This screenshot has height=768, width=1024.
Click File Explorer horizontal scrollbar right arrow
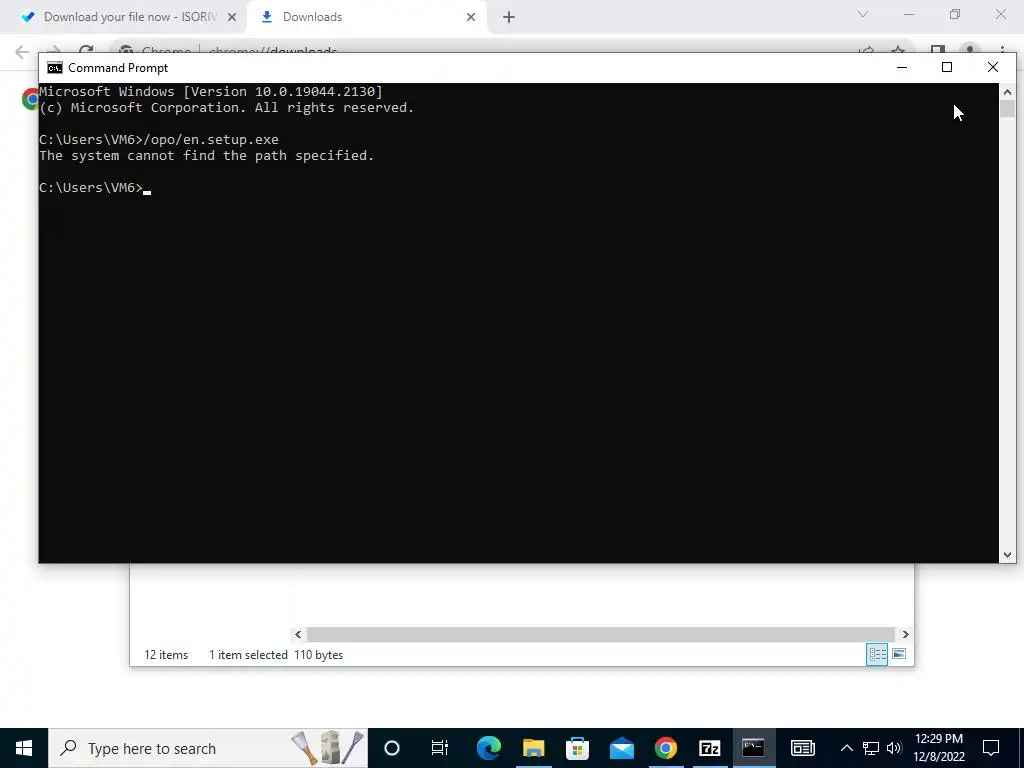click(x=905, y=634)
